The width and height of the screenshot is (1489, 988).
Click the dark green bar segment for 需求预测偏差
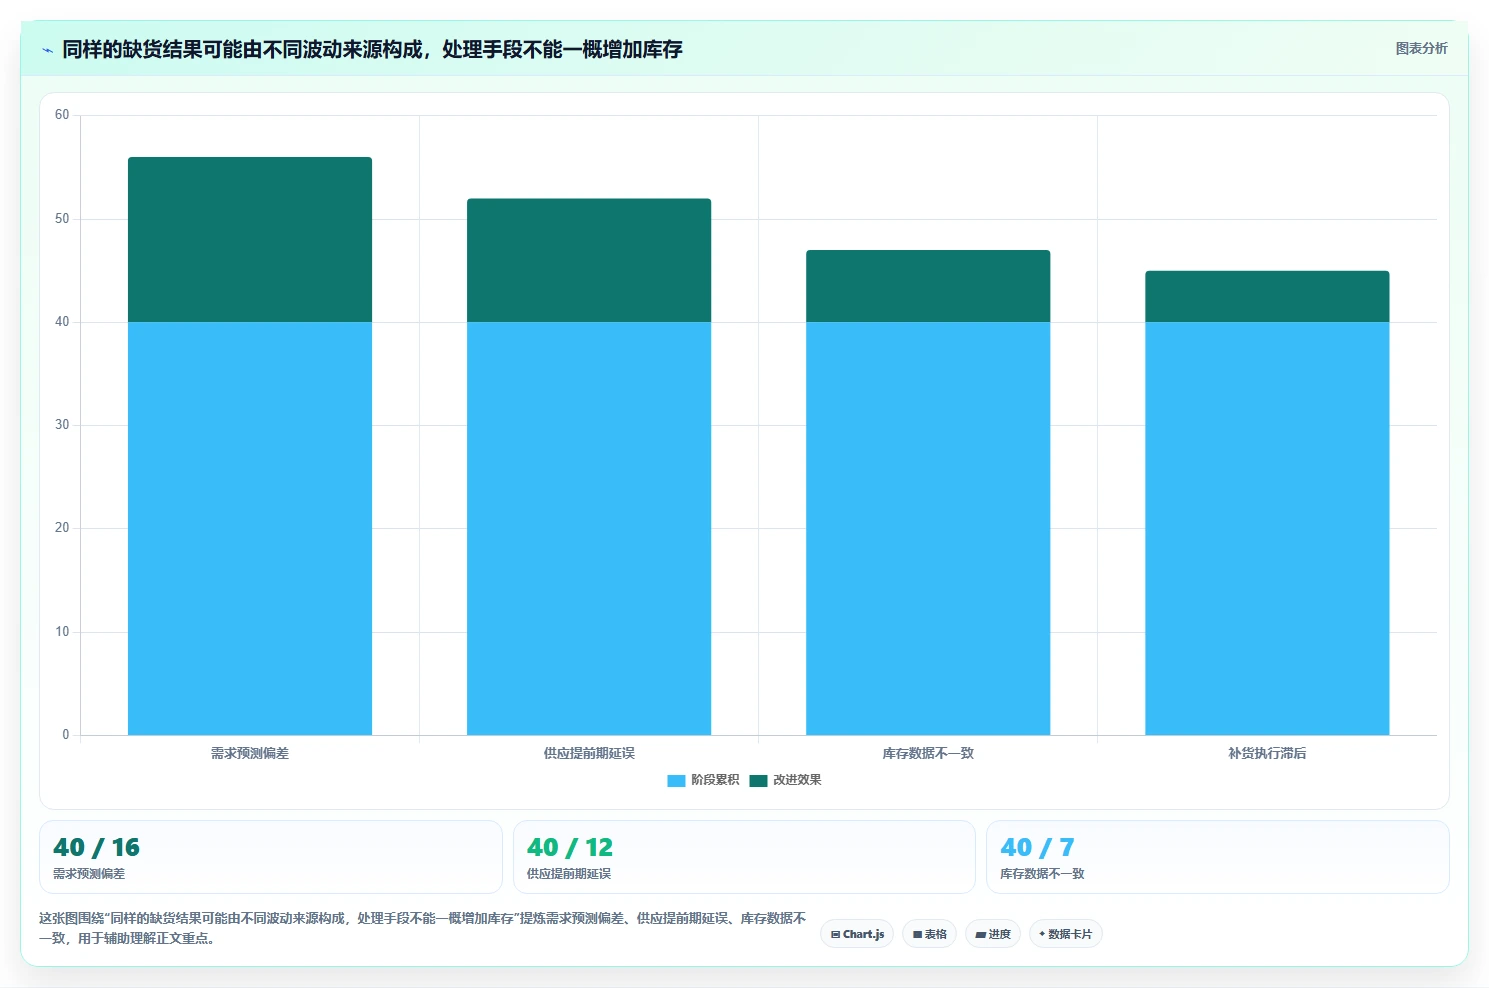click(250, 239)
